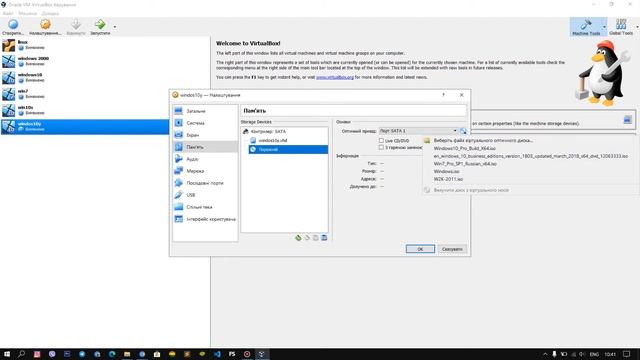The width and height of the screenshot is (640, 360).
Task: Toggle the Live CD/DVD checkbox
Action: click(x=381, y=140)
